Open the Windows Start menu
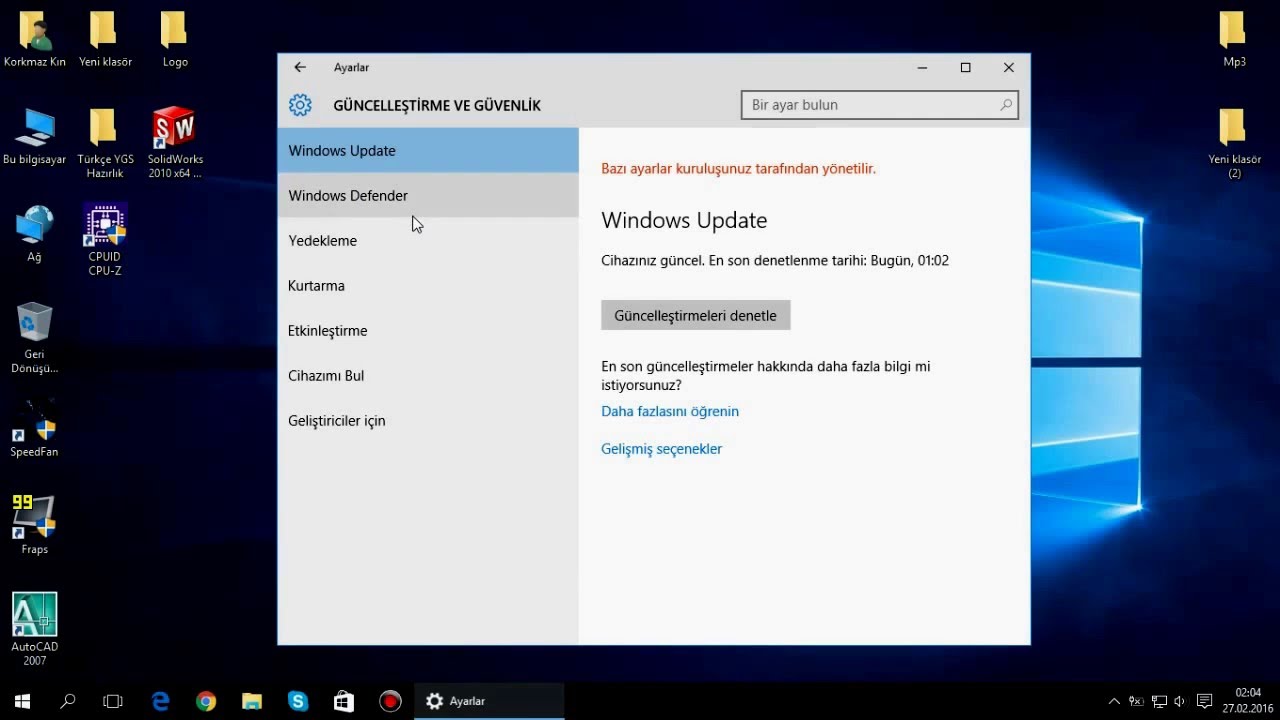 coord(22,702)
